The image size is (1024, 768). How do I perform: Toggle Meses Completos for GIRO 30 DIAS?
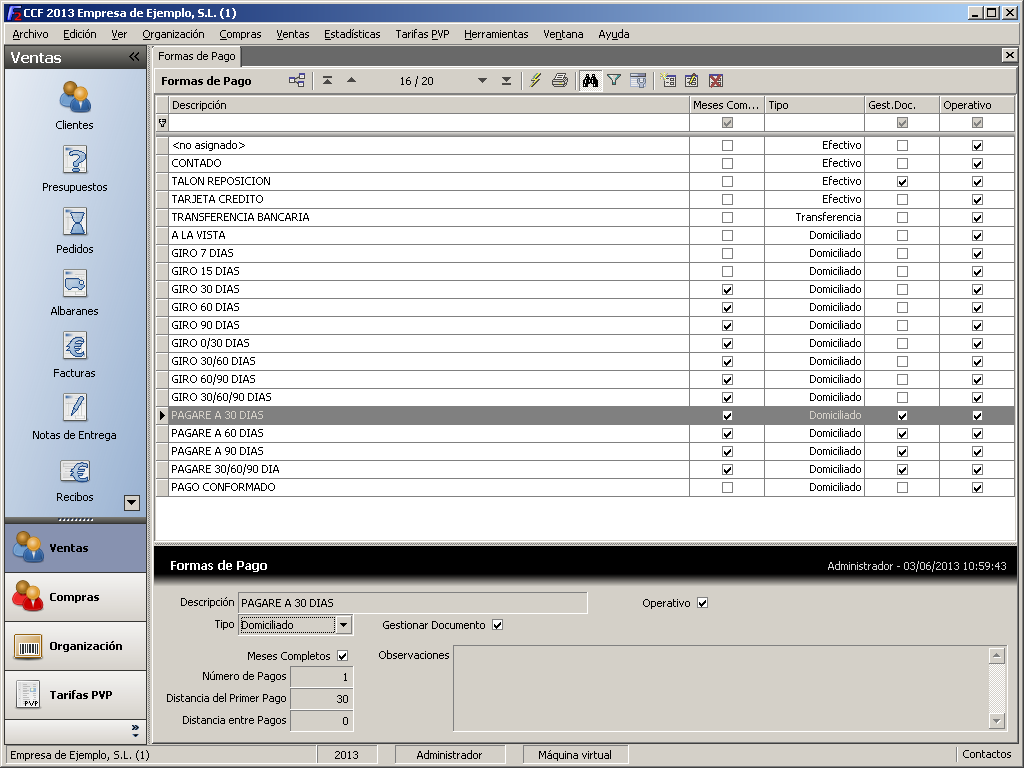tap(728, 289)
